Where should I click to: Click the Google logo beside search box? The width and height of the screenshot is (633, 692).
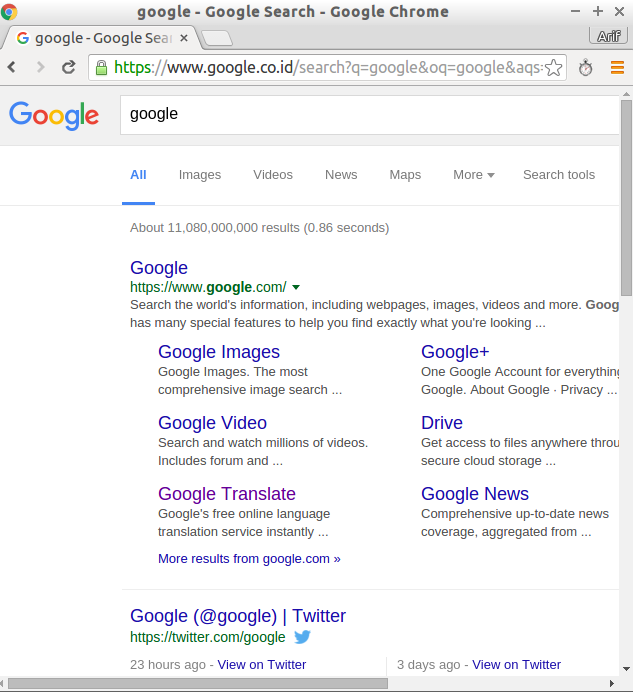[54, 115]
